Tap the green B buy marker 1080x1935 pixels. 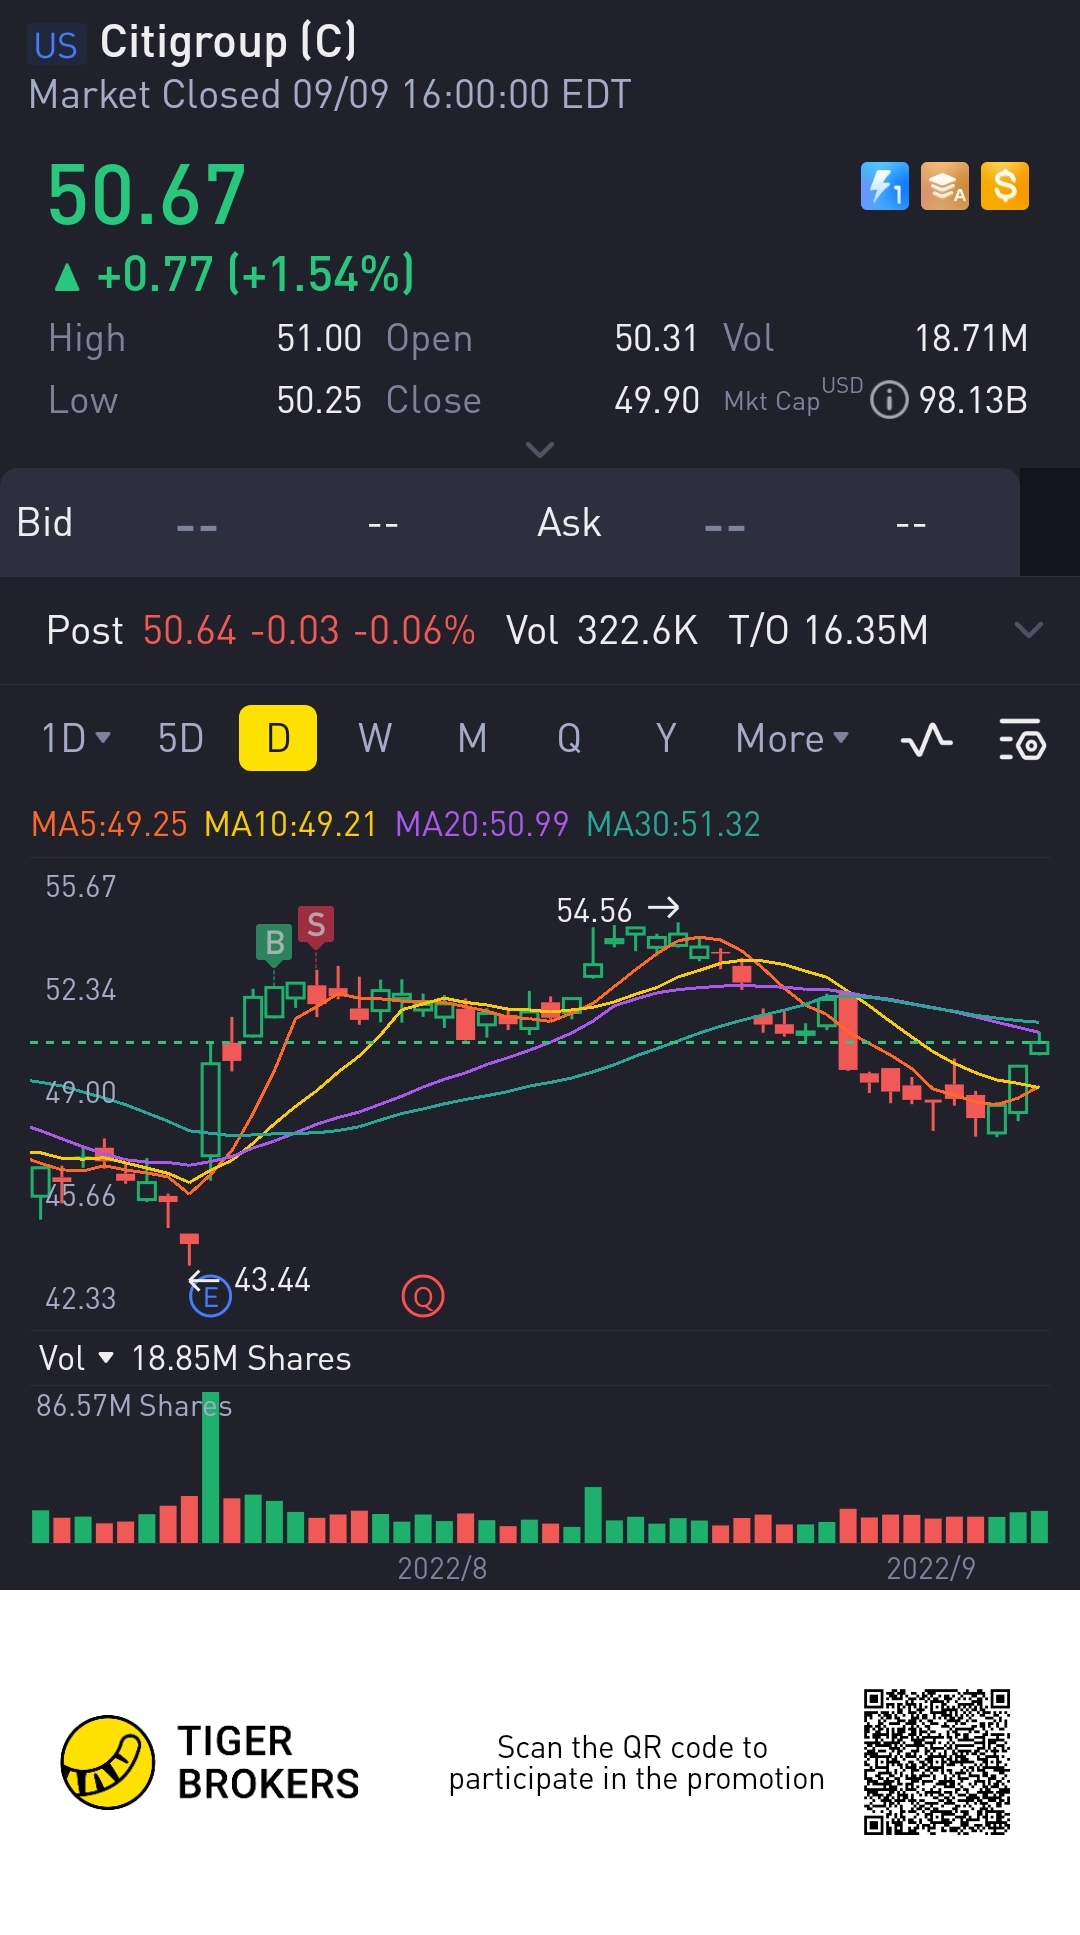click(x=274, y=943)
